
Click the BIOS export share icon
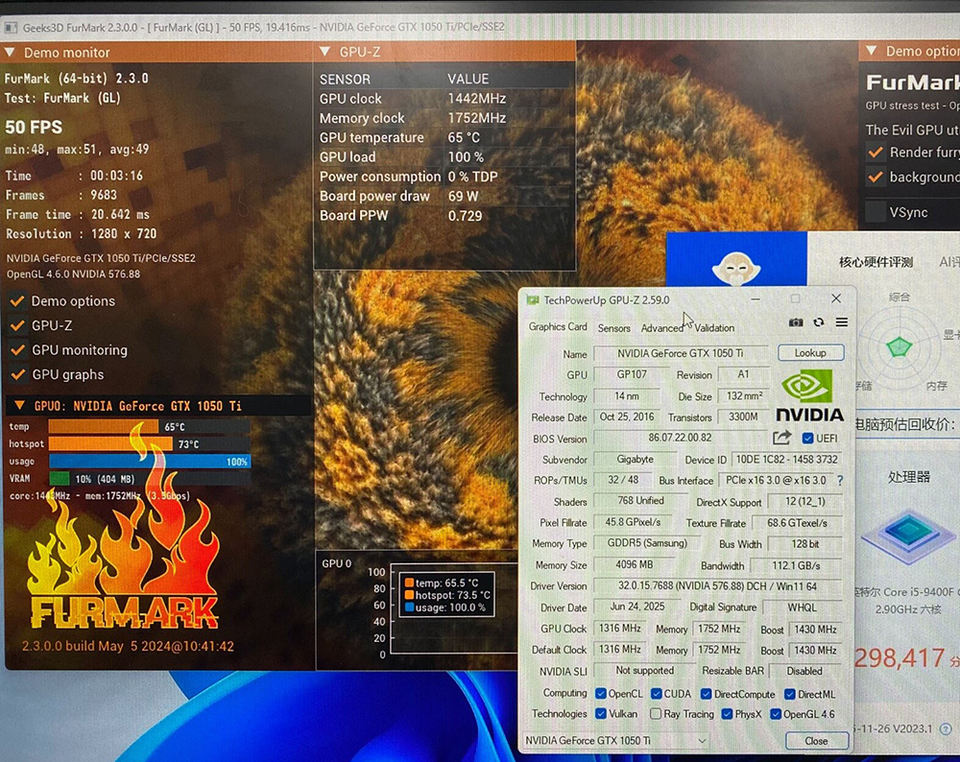(782, 438)
